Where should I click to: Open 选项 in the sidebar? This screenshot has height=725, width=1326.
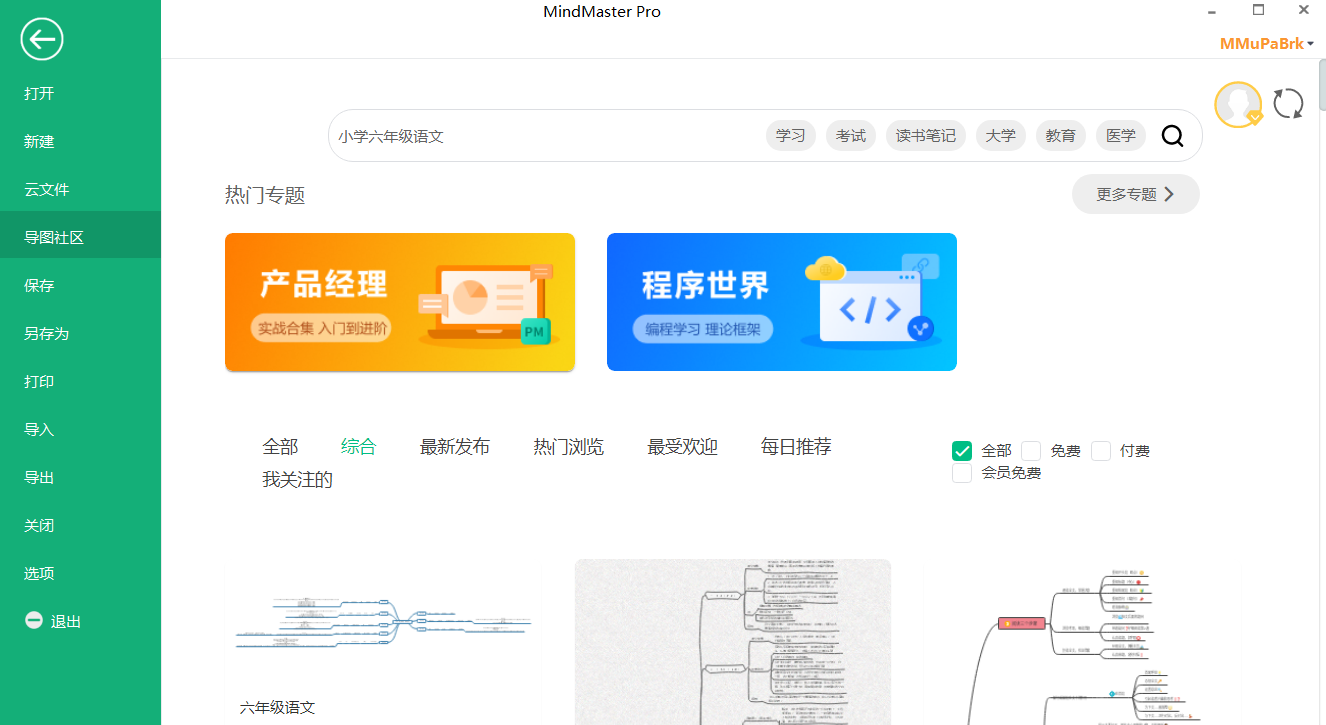coord(80,573)
